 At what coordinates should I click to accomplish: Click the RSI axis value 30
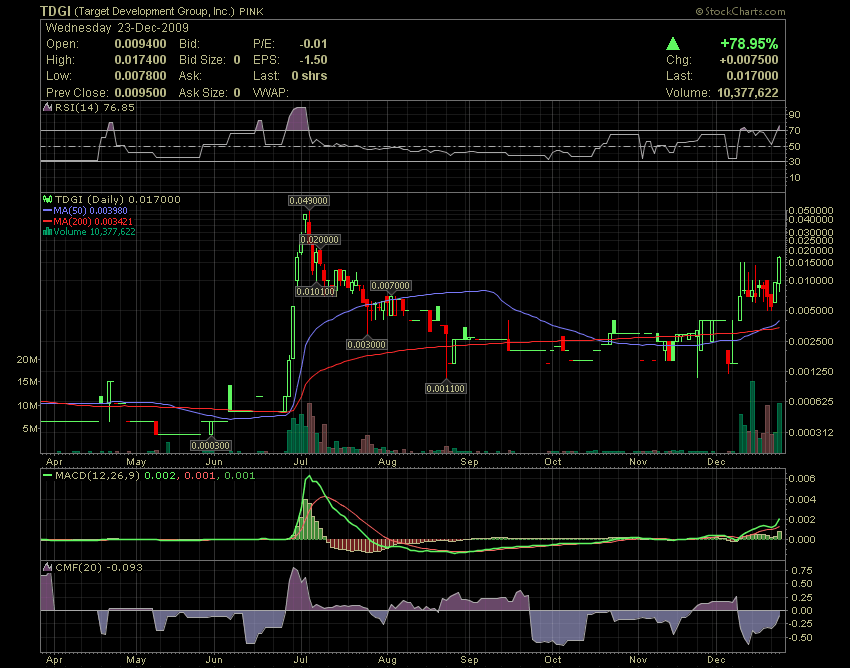pos(794,162)
